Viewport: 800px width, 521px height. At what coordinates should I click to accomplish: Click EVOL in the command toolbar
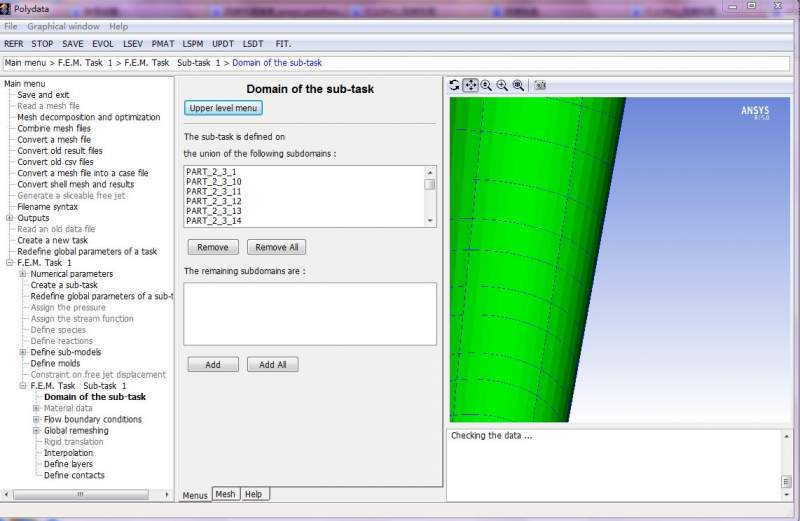[103, 44]
